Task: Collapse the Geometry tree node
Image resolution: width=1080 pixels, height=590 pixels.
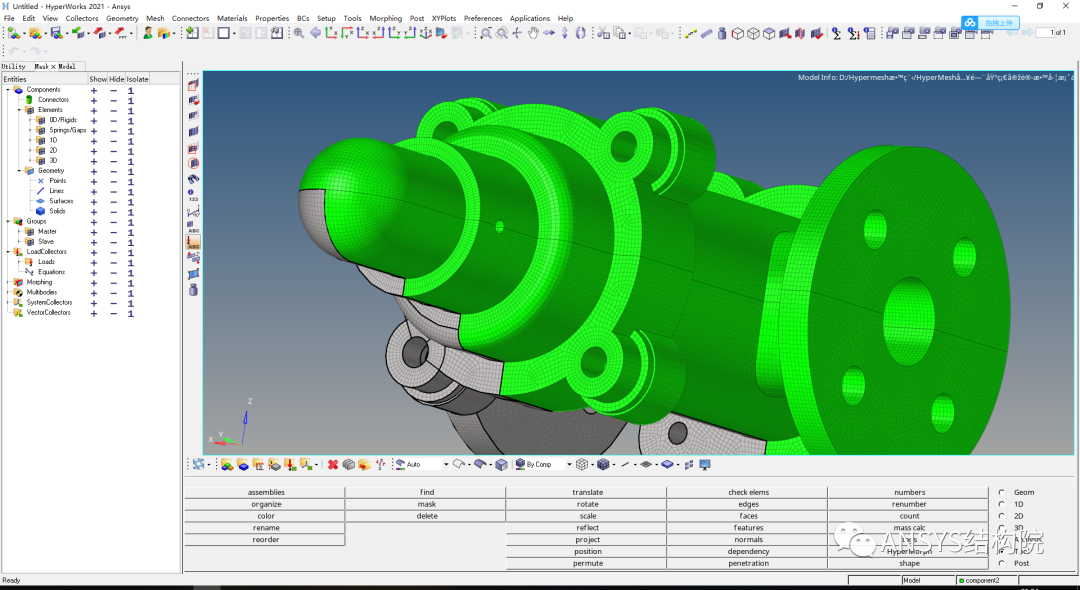Action: pos(19,171)
